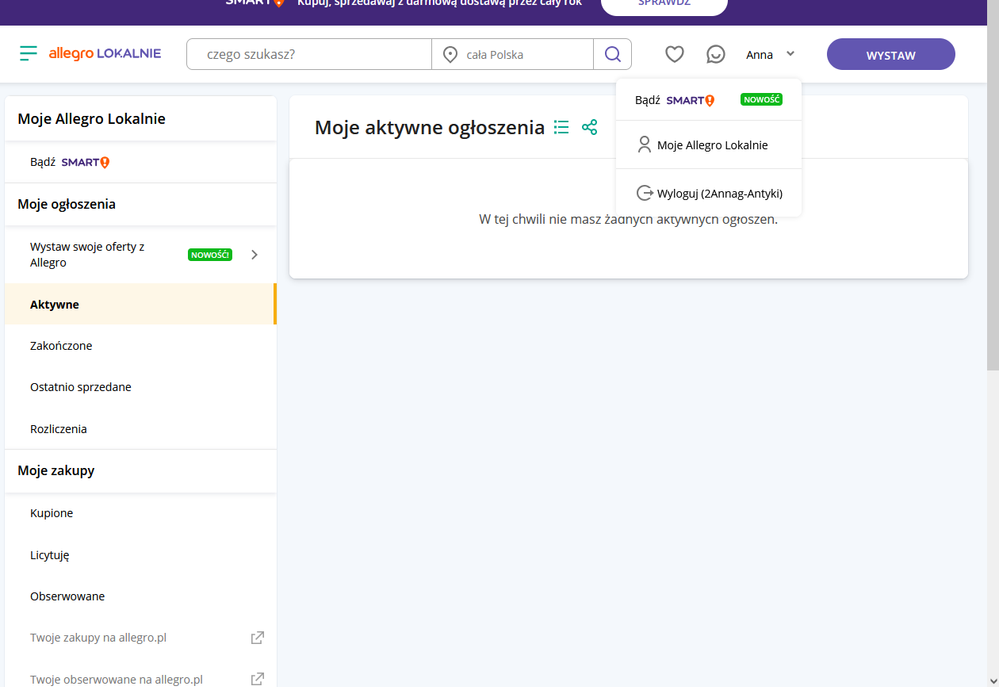Select Bądź SMART in account menu
This screenshot has width=999, height=687.
[x=708, y=100]
